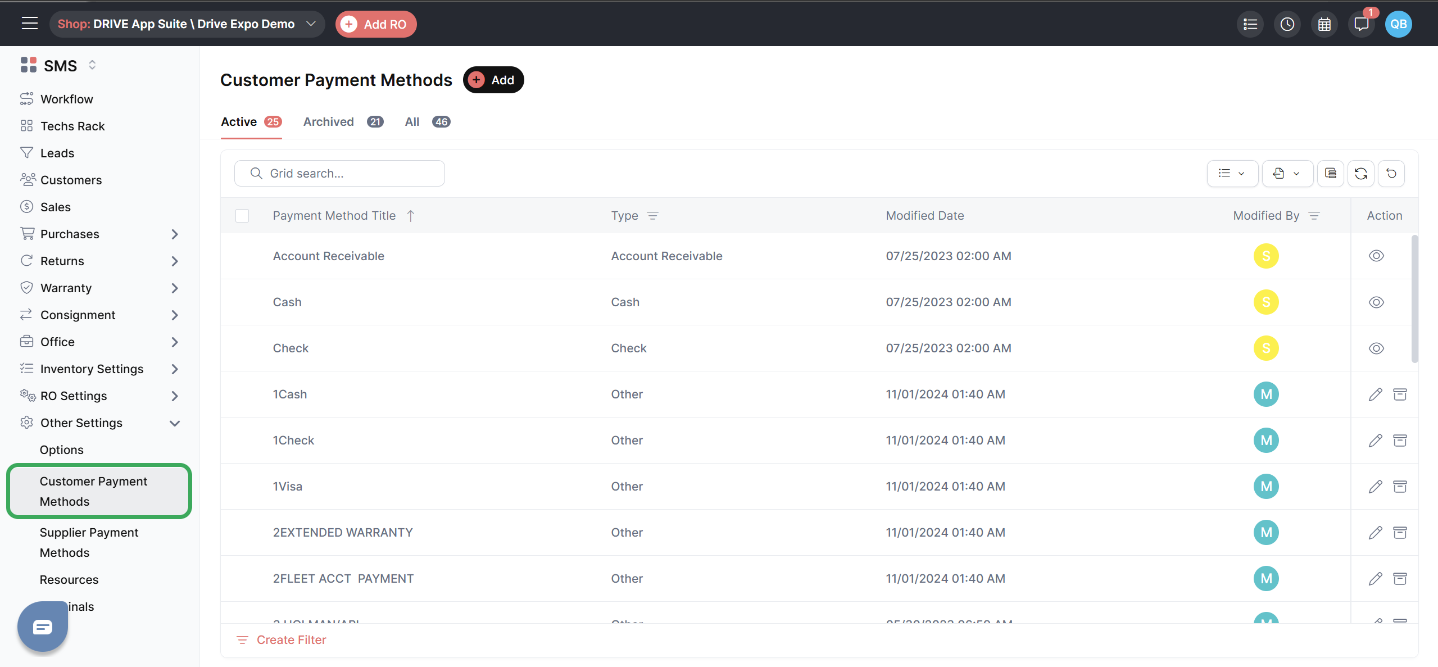Image resolution: width=1438 pixels, height=667 pixels.
Task: Click the Add RO button
Action: click(x=376, y=24)
